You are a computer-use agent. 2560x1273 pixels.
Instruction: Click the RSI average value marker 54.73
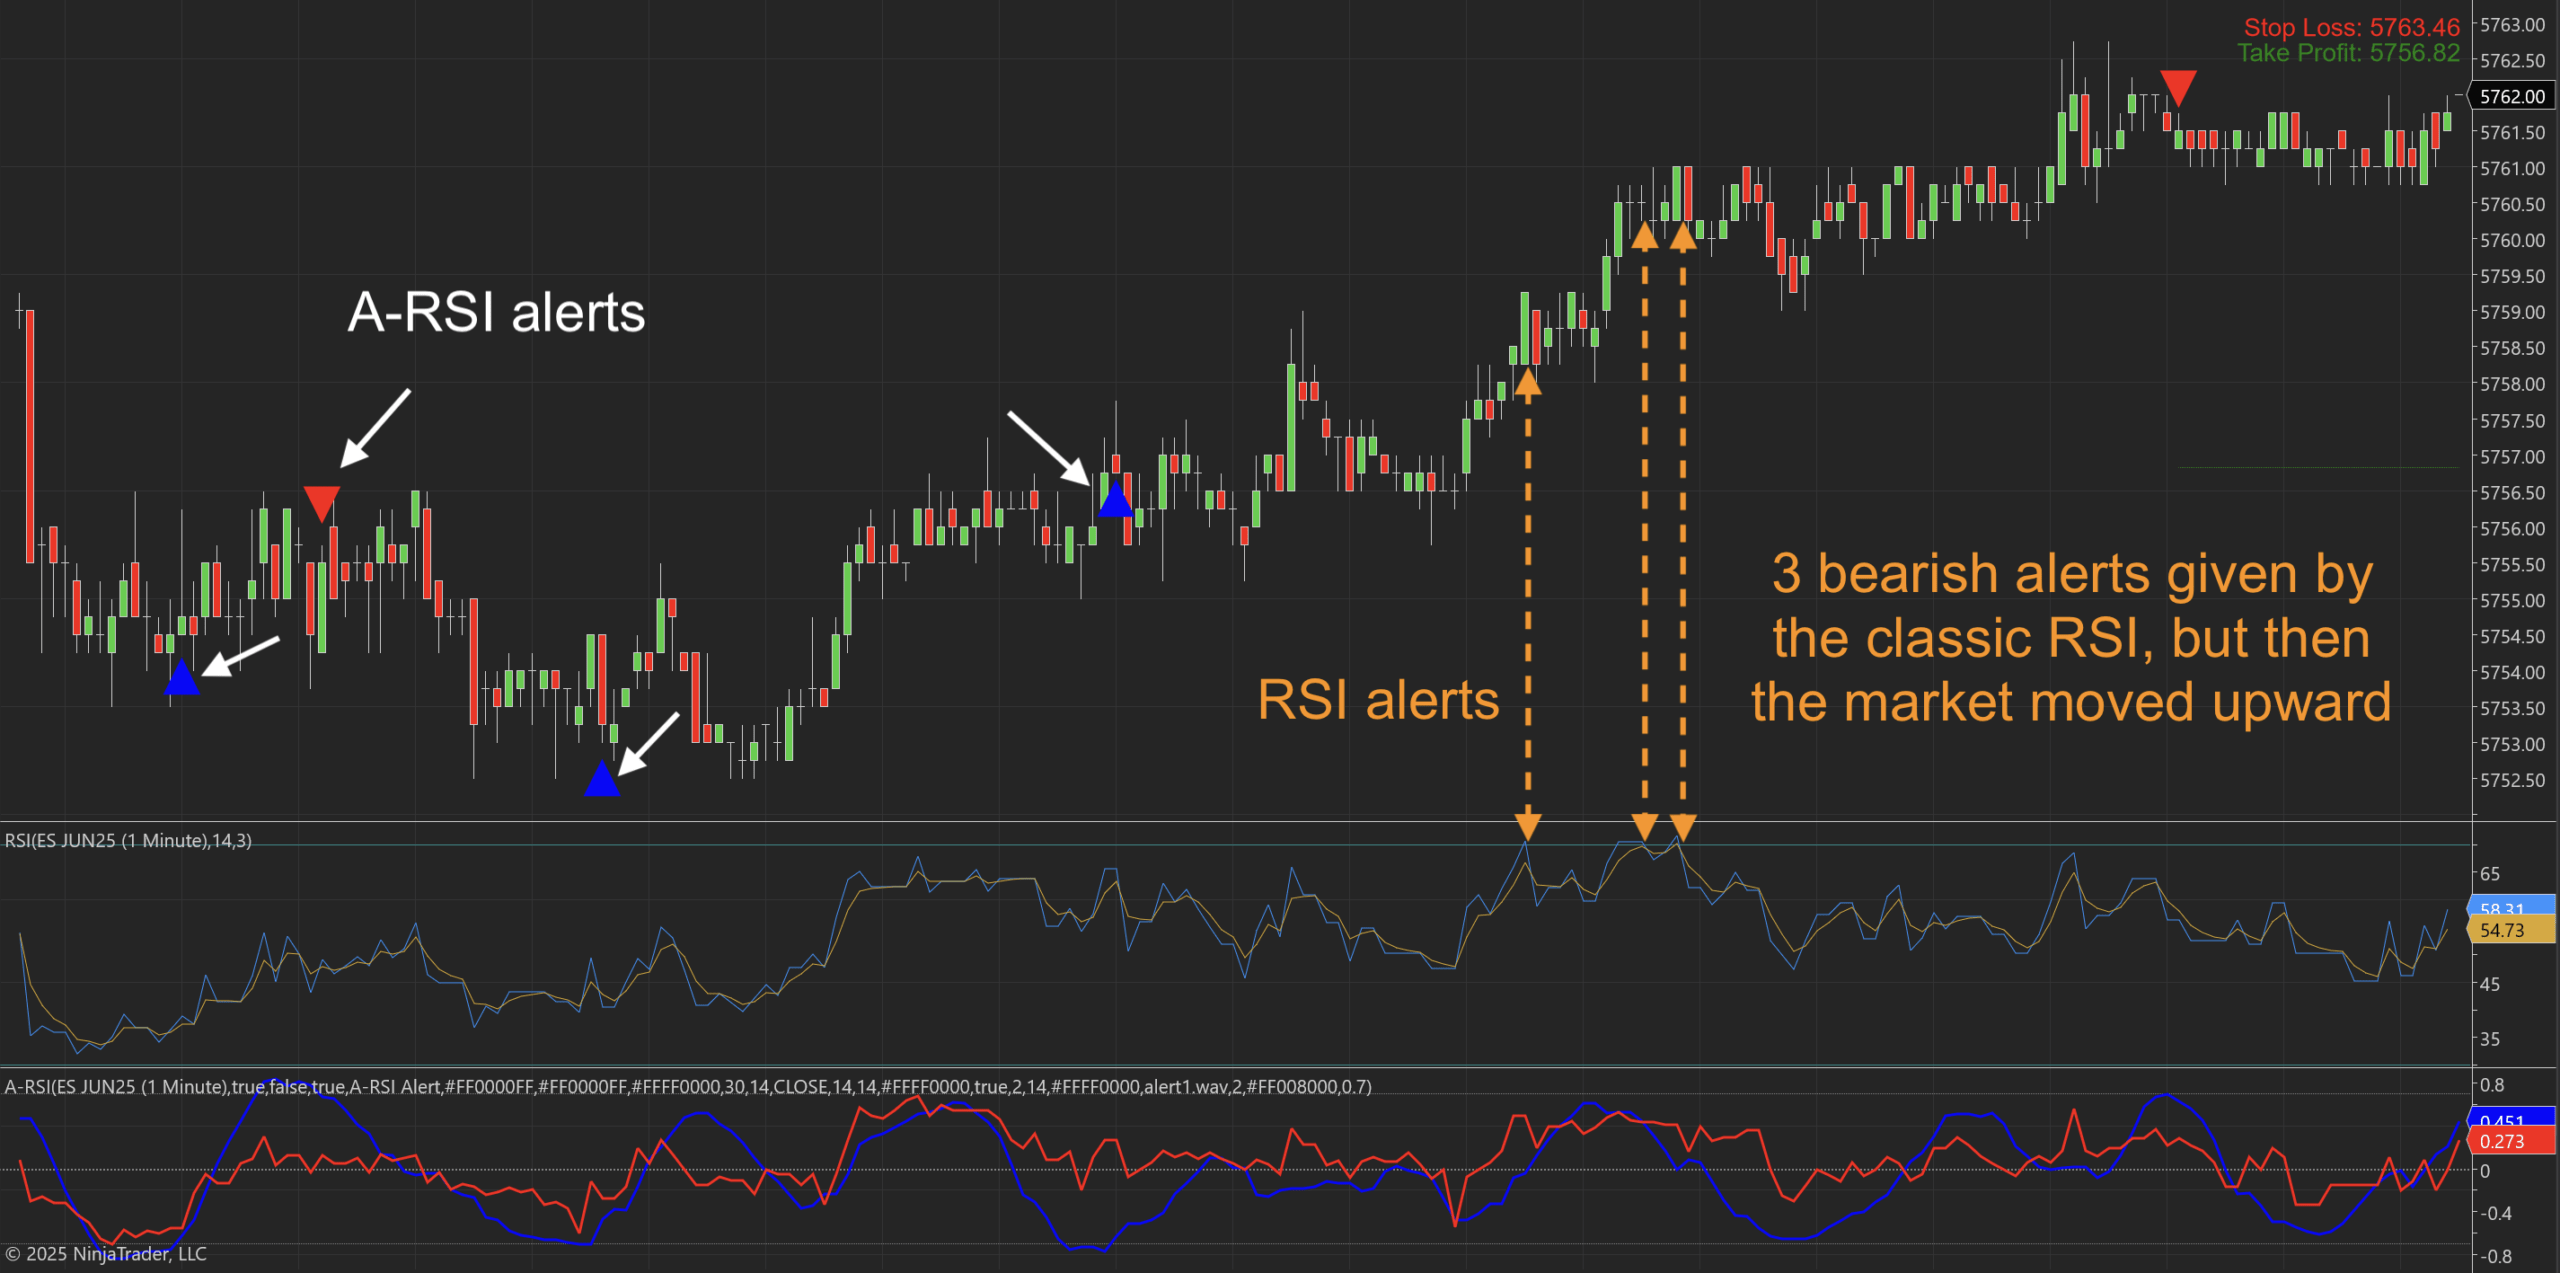pyautogui.click(x=2511, y=930)
